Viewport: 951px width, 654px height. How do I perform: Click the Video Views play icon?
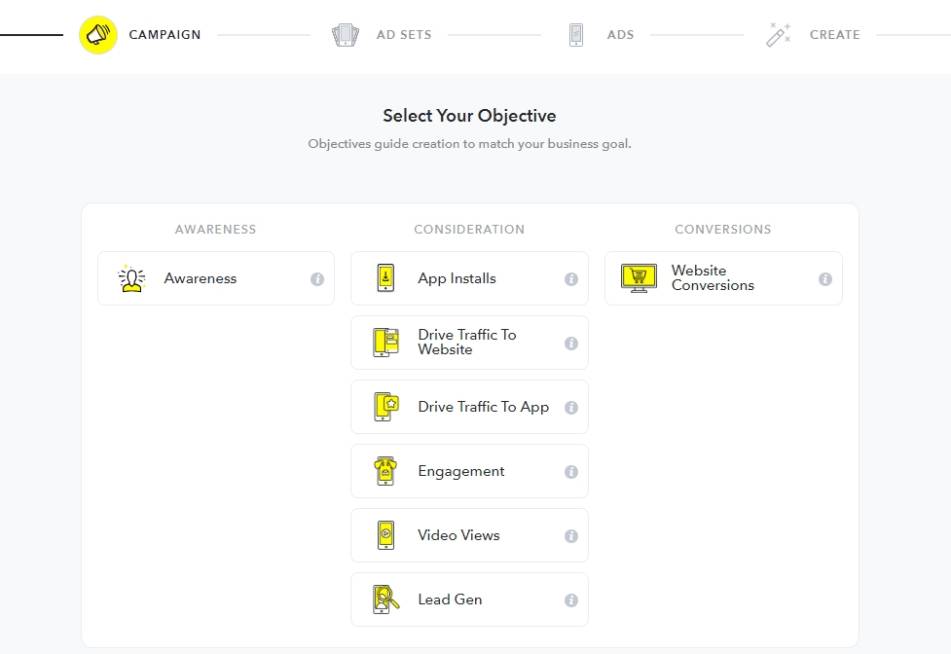[x=386, y=535]
